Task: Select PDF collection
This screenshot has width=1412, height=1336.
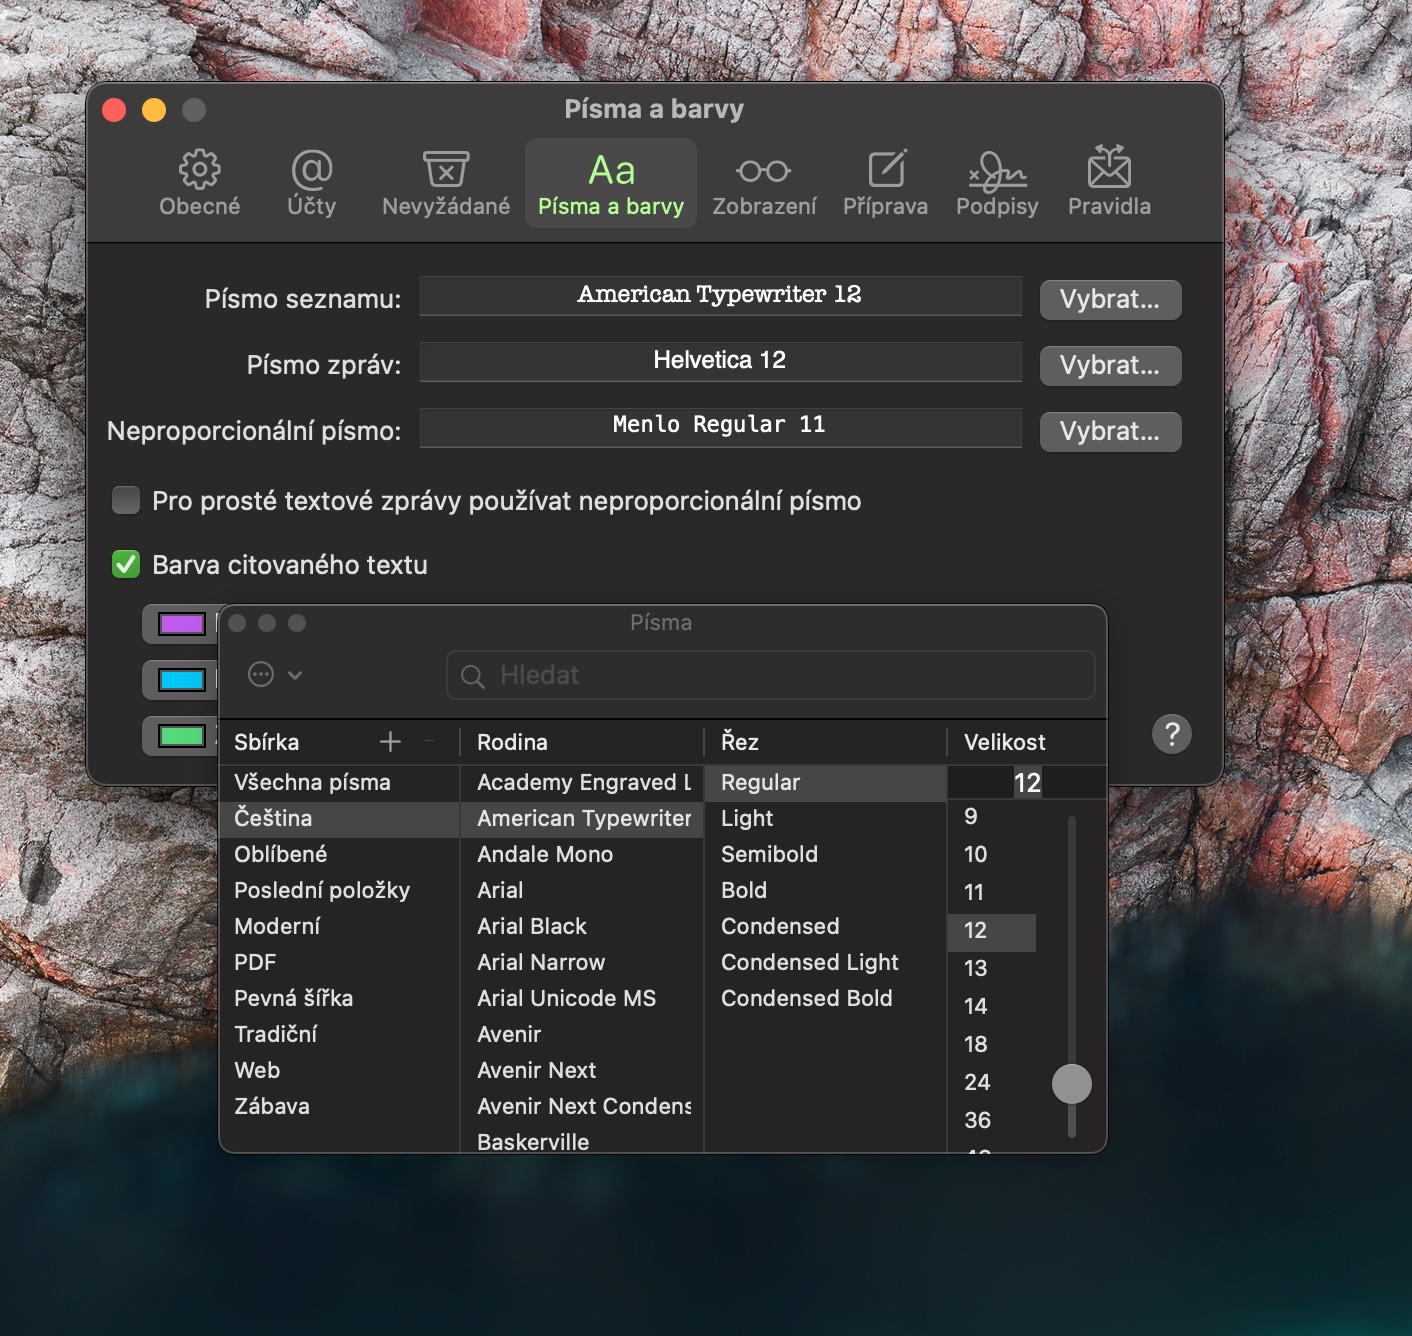Action: click(x=340, y=962)
